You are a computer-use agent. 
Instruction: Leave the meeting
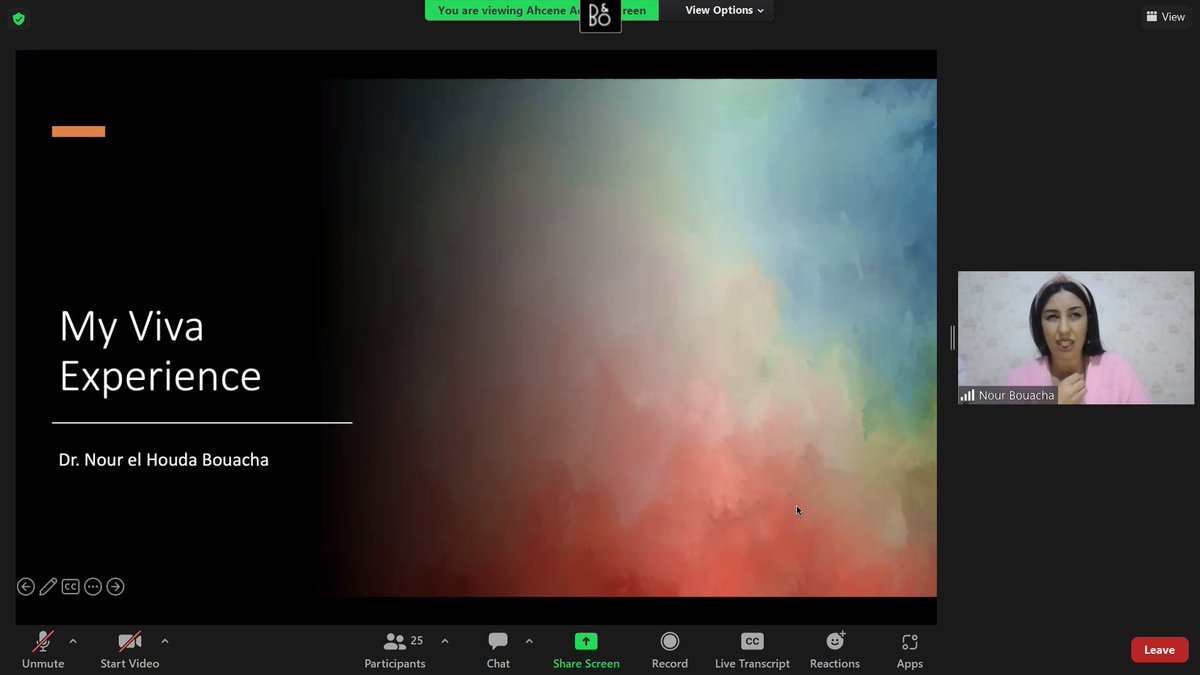(x=1159, y=650)
